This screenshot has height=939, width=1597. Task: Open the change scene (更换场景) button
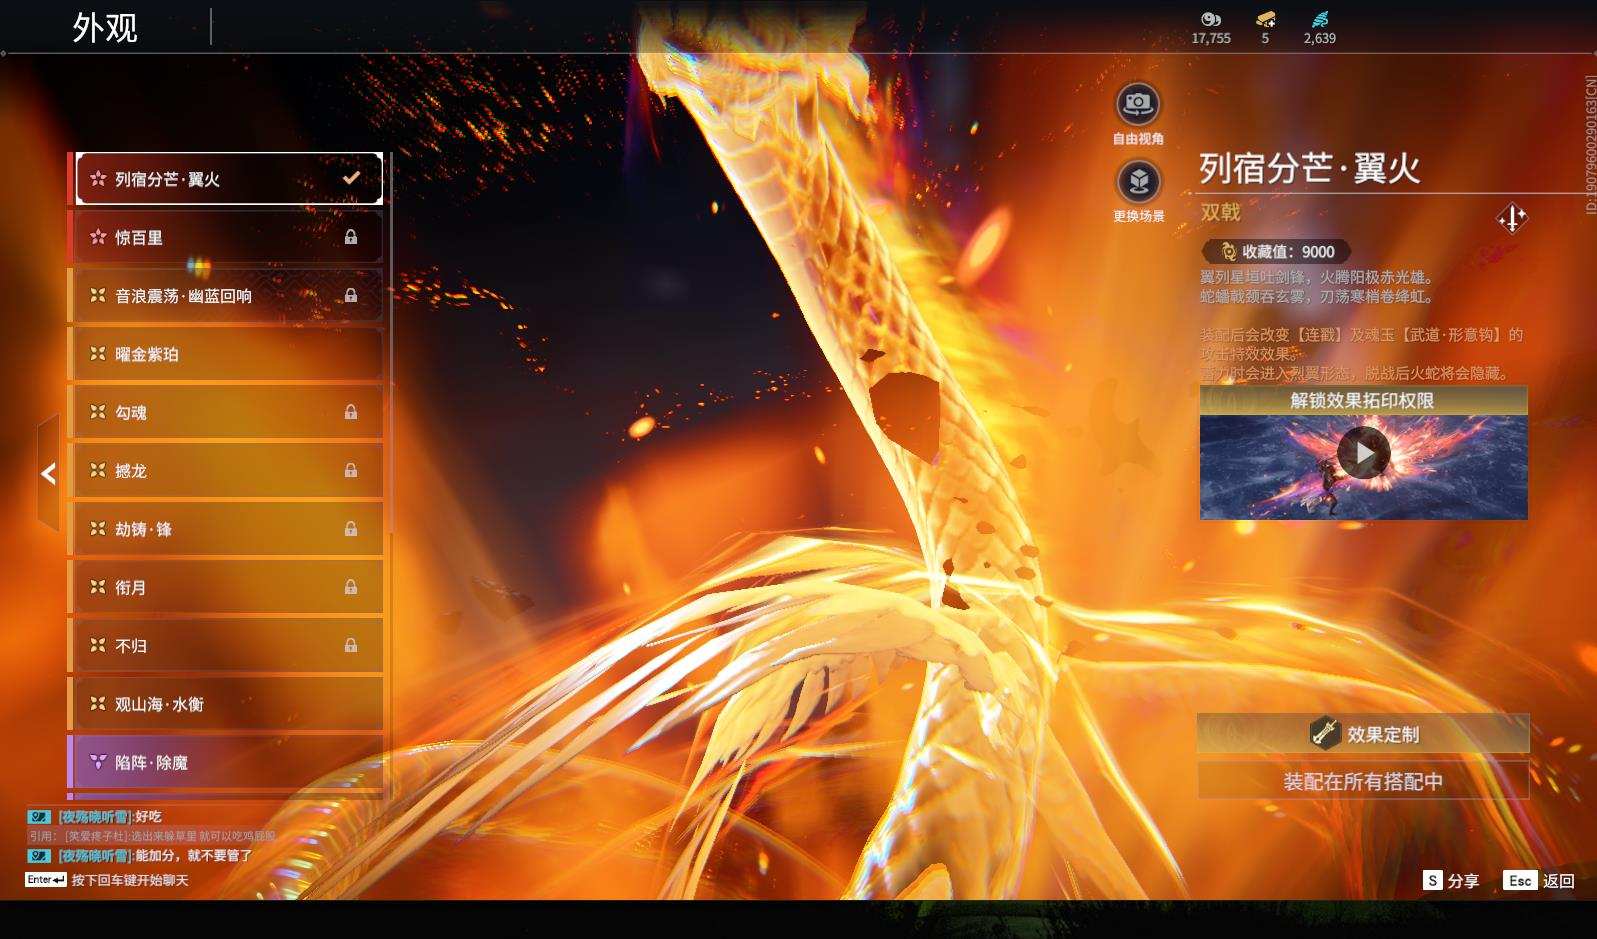1138,182
